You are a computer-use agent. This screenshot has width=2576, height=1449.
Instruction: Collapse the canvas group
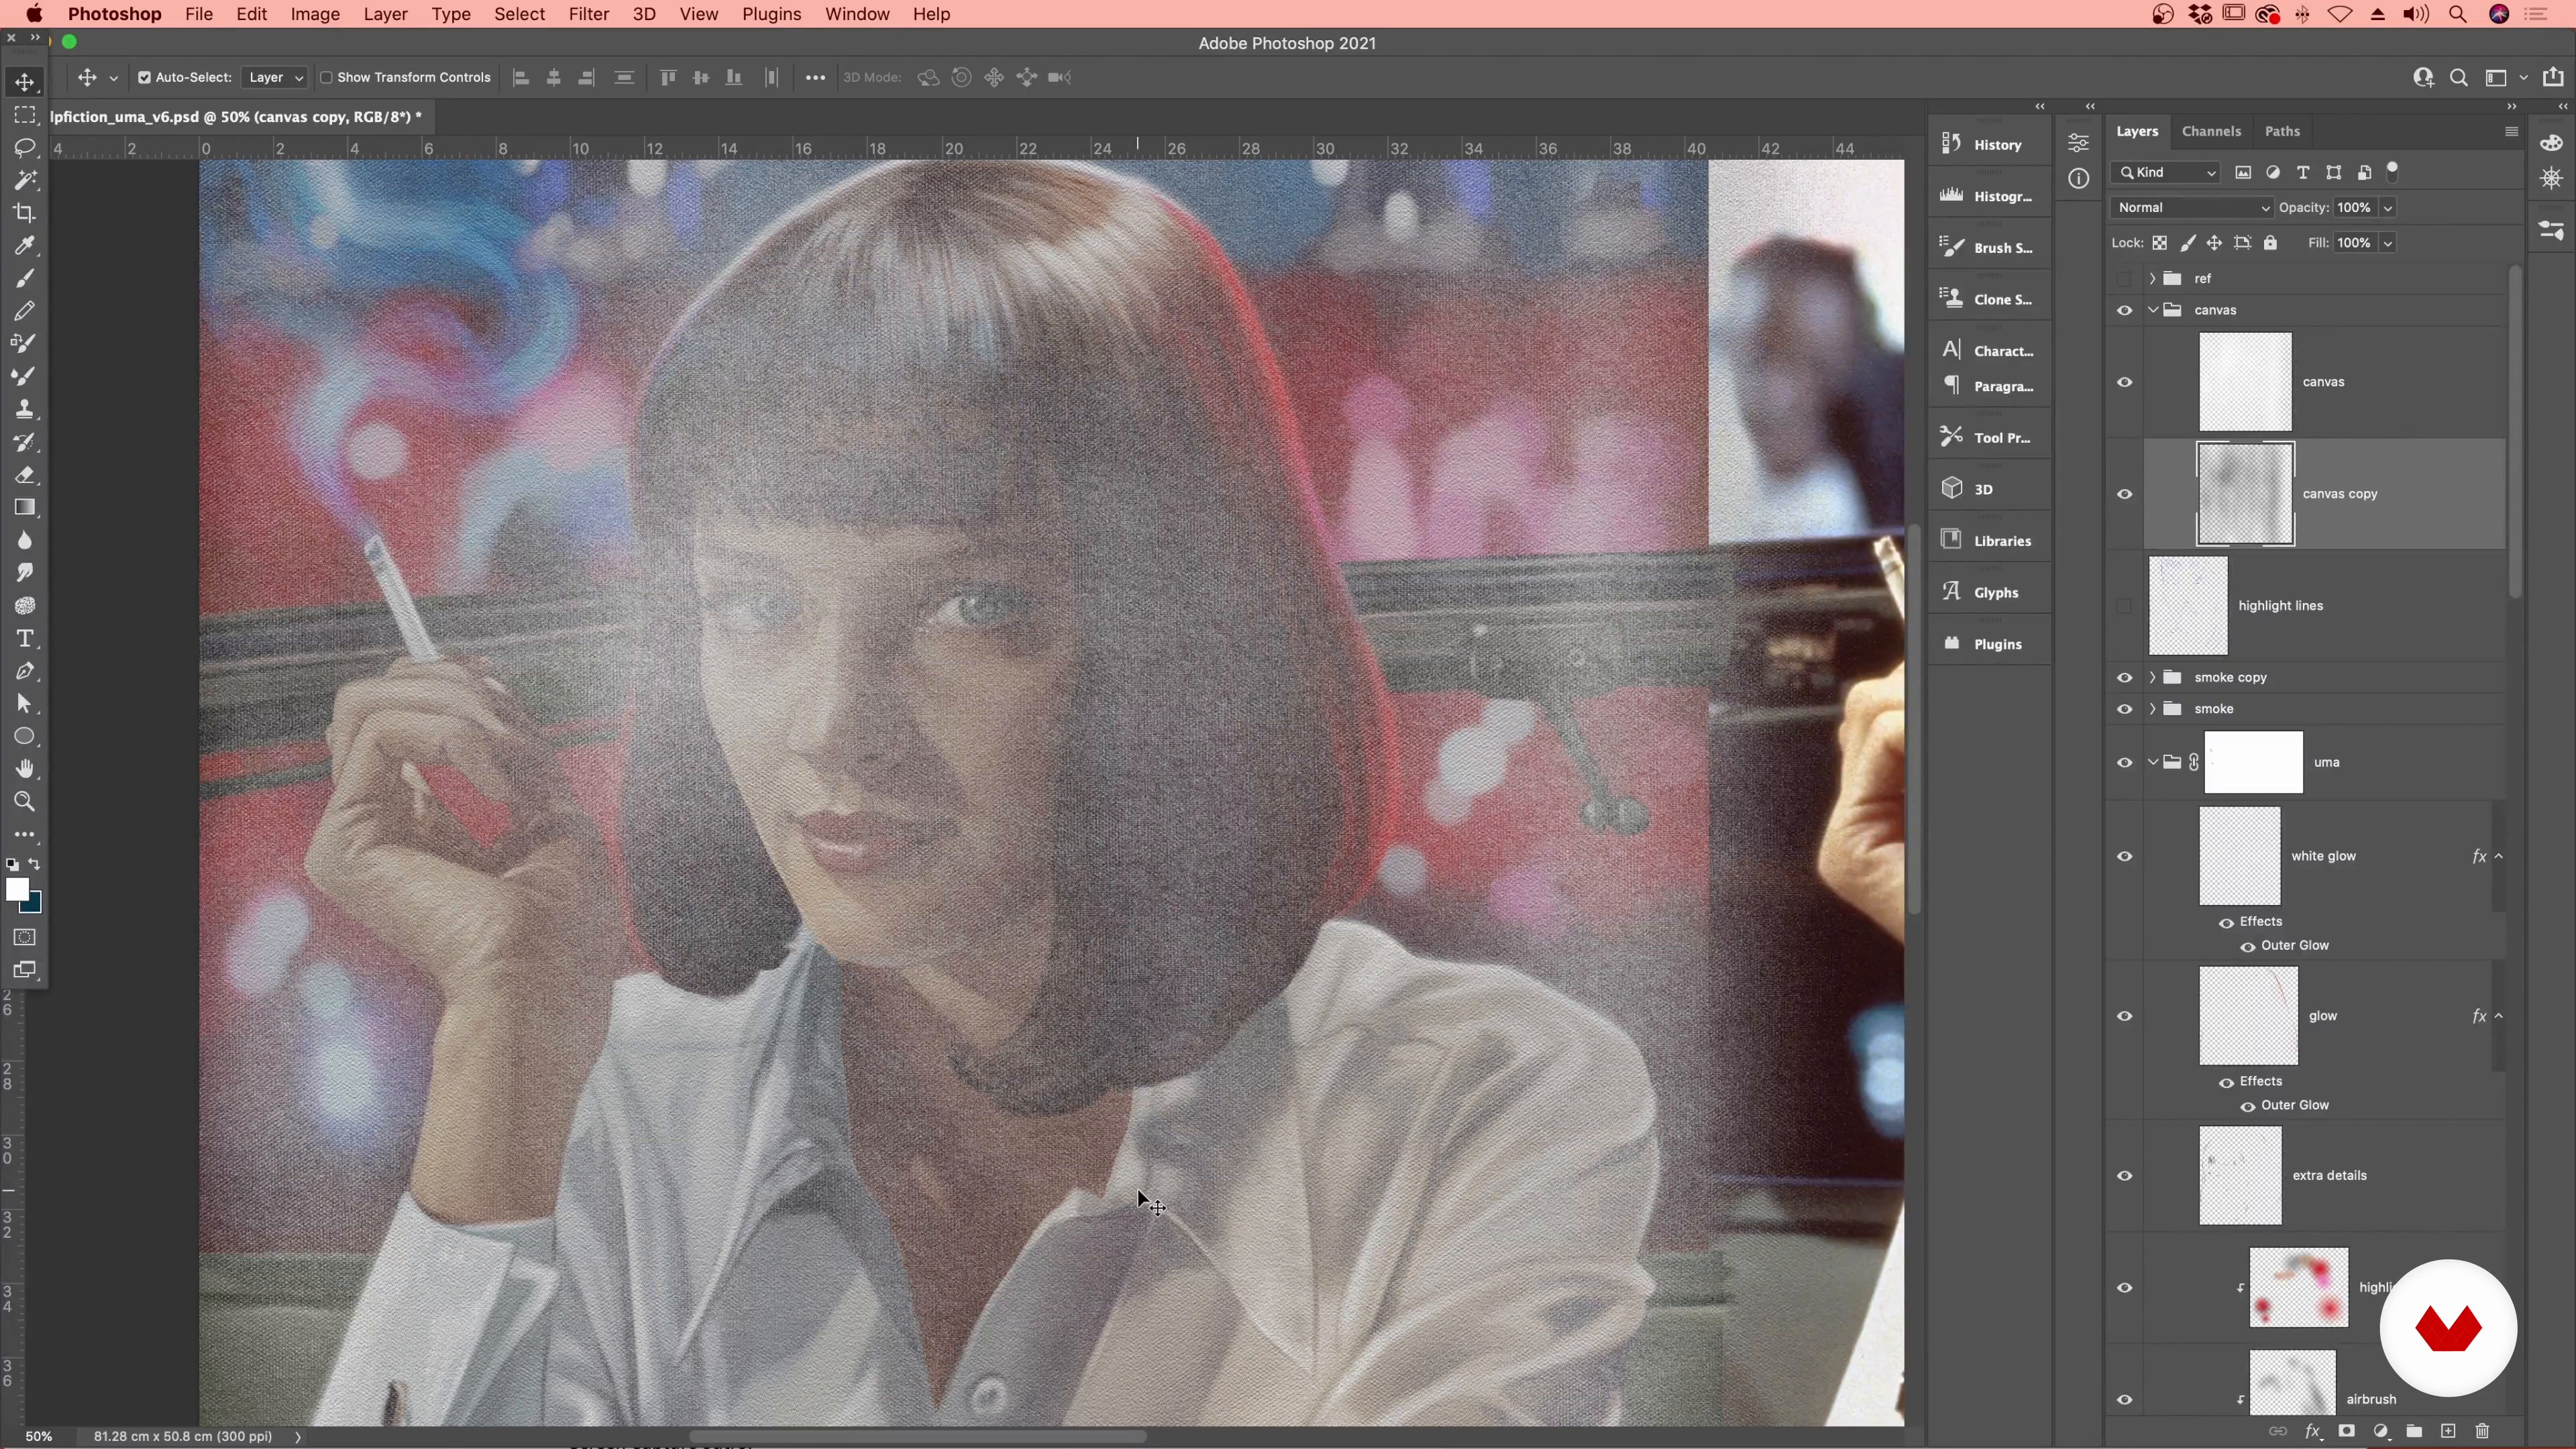(x=2152, y=310)
